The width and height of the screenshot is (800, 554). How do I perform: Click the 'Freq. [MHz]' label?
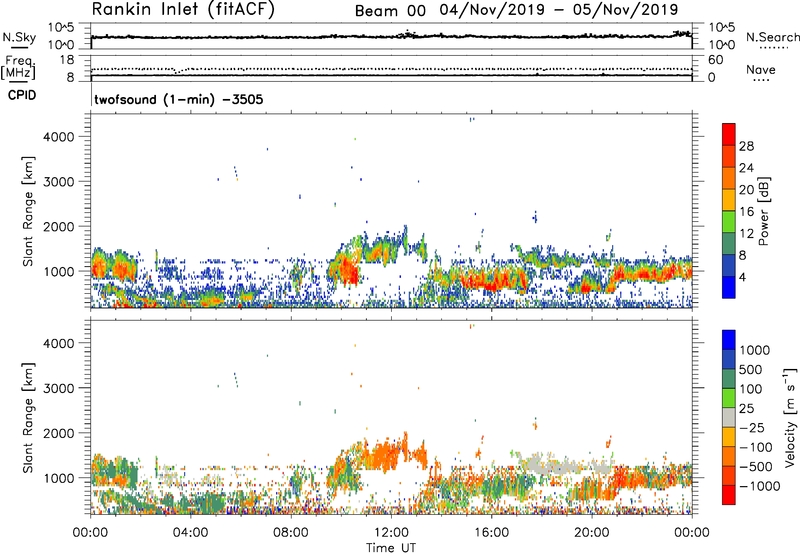click(x=18, y=67)
